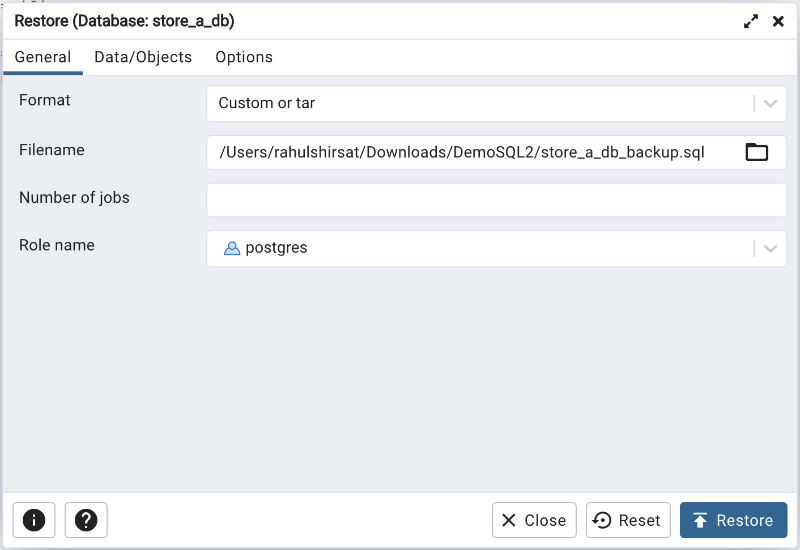Click the Close button
The width and height of the screenshot is (800, 550).
[x=534, y=520]
